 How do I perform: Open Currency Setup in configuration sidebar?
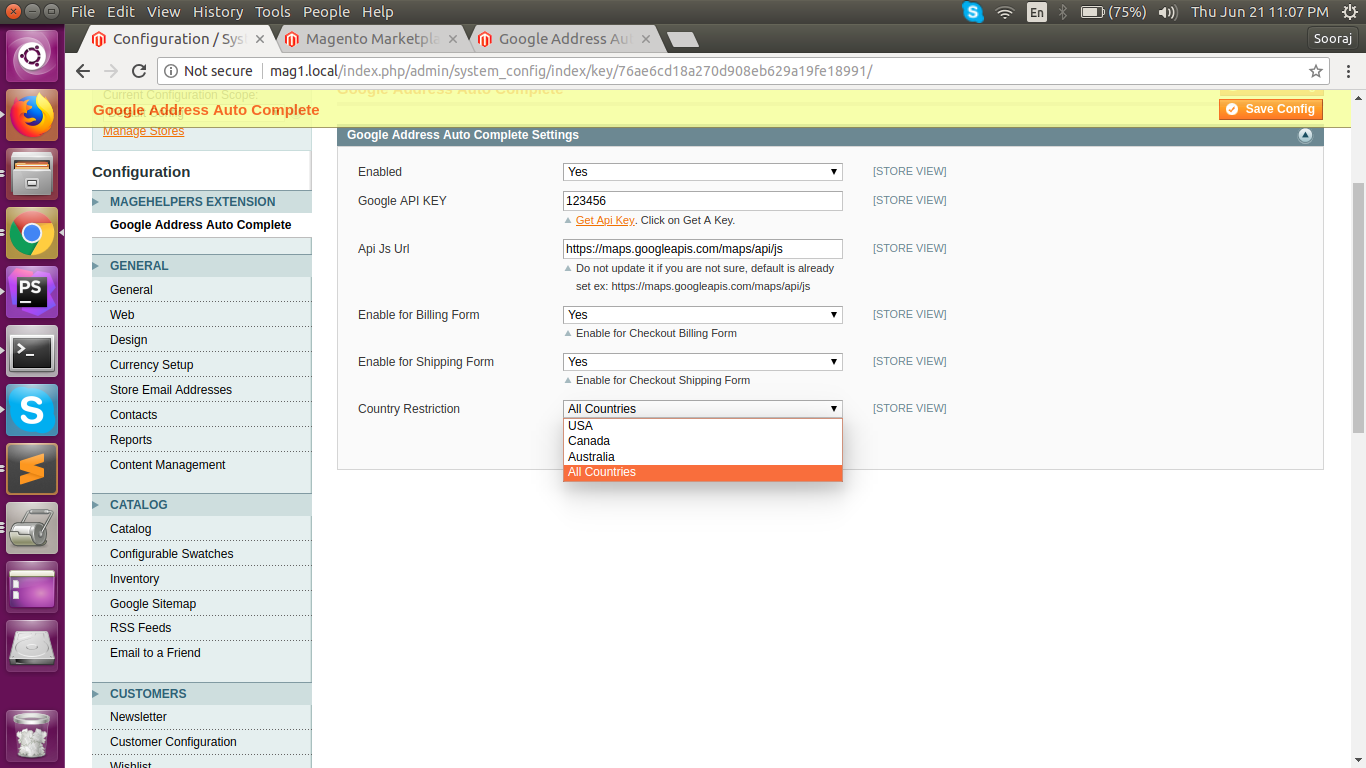coord(152,365)
